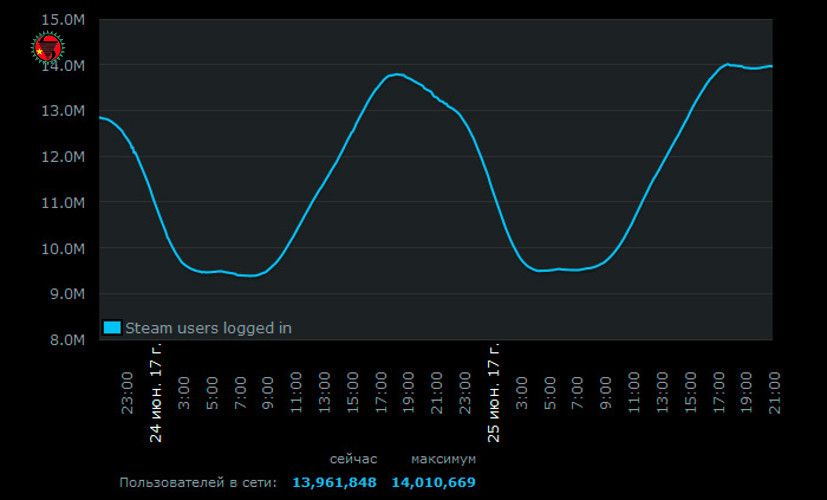Screen dimensions: 827x500
Task: Click the '24 июн. 17 г.' date marker
Action: [156, 395]
